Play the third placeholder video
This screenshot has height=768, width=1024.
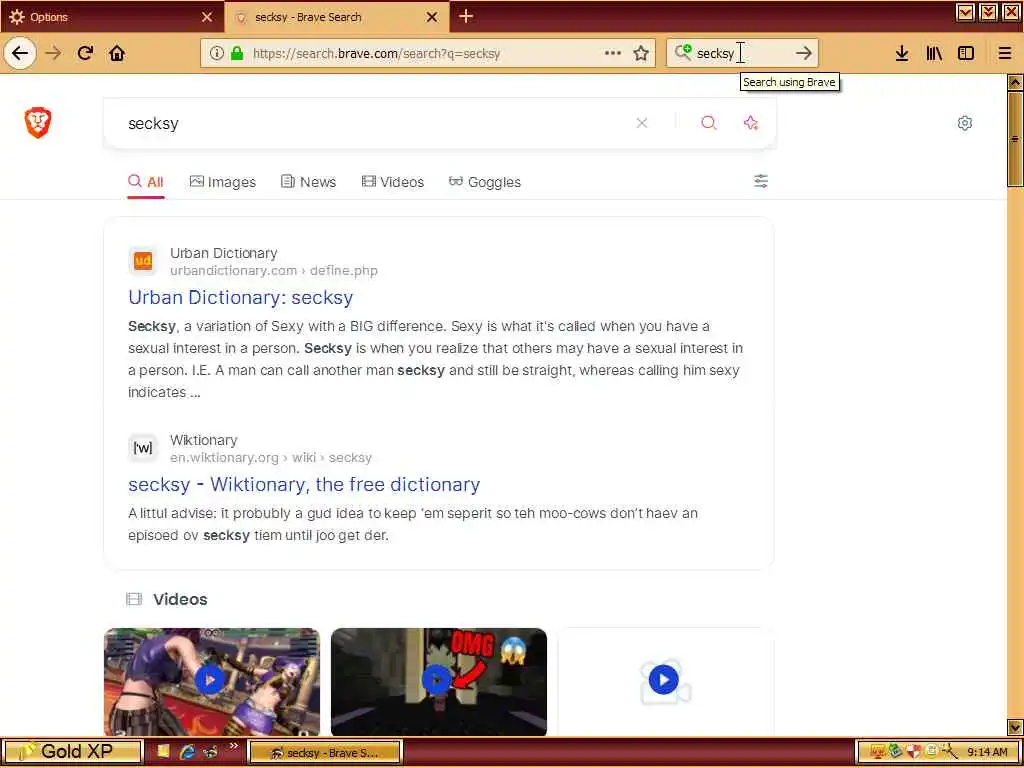[665, 681]
